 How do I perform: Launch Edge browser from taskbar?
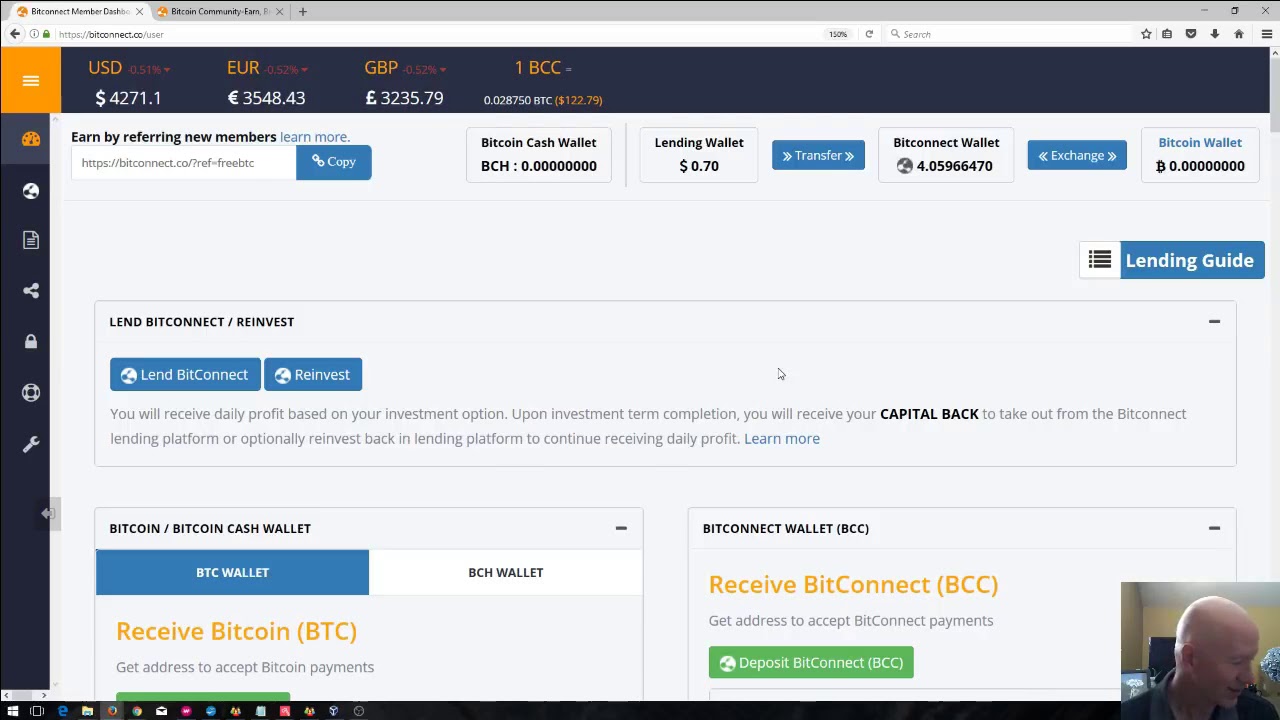62,711
